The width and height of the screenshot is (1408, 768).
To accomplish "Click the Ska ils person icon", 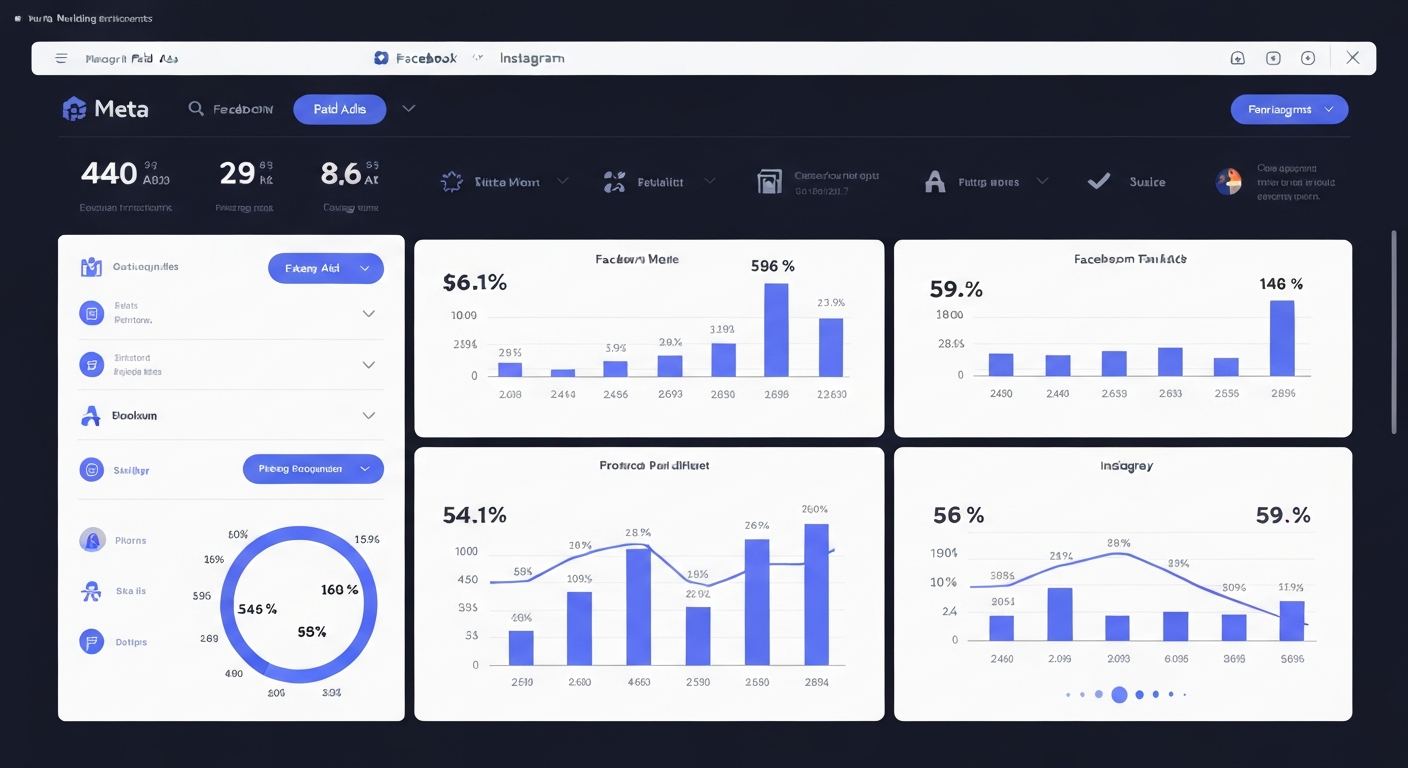I will click(91, 591).
